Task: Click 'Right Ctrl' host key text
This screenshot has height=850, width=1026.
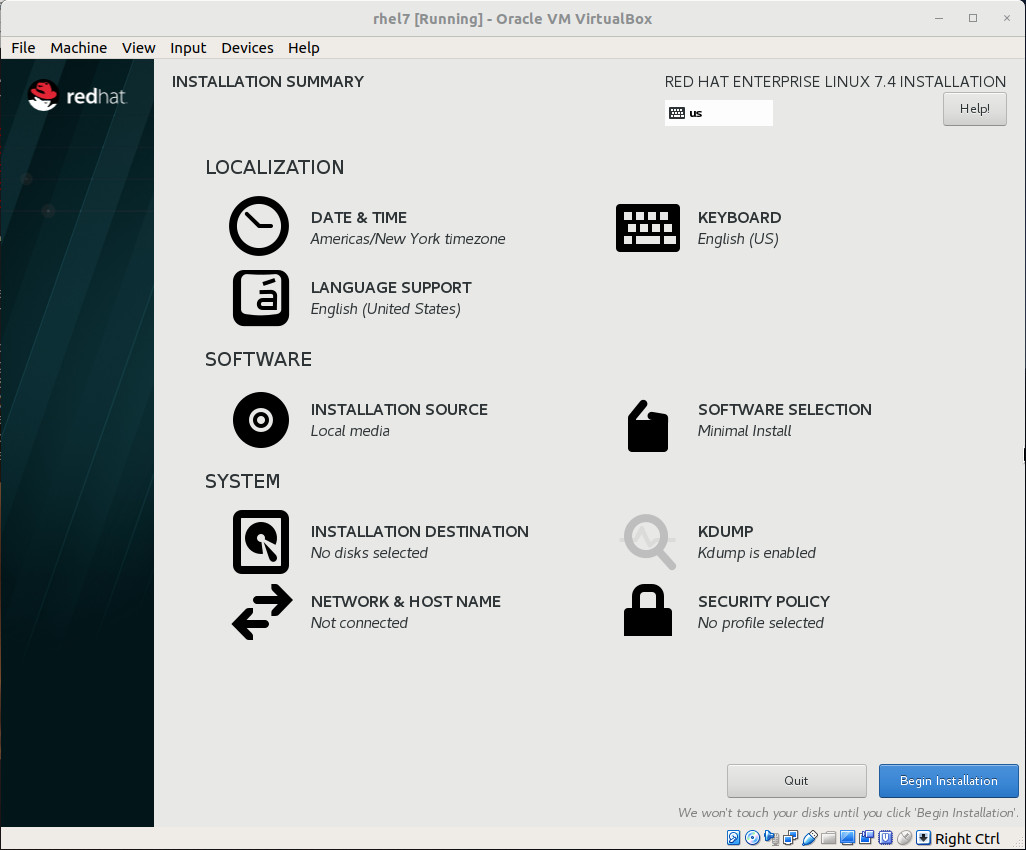Action: (x=967, y=838)
